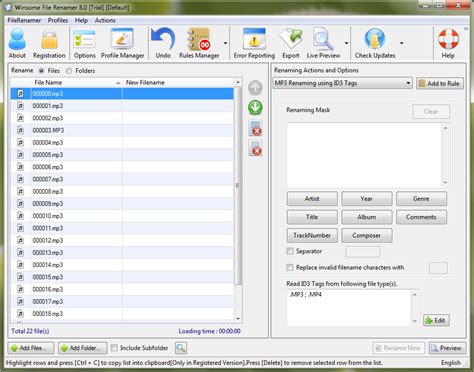Image resolution: width=474 pixels, height=372 pixels.
Task: Open the FileRenamer menu
Action: pyautogui.click(x=24, y=20)
